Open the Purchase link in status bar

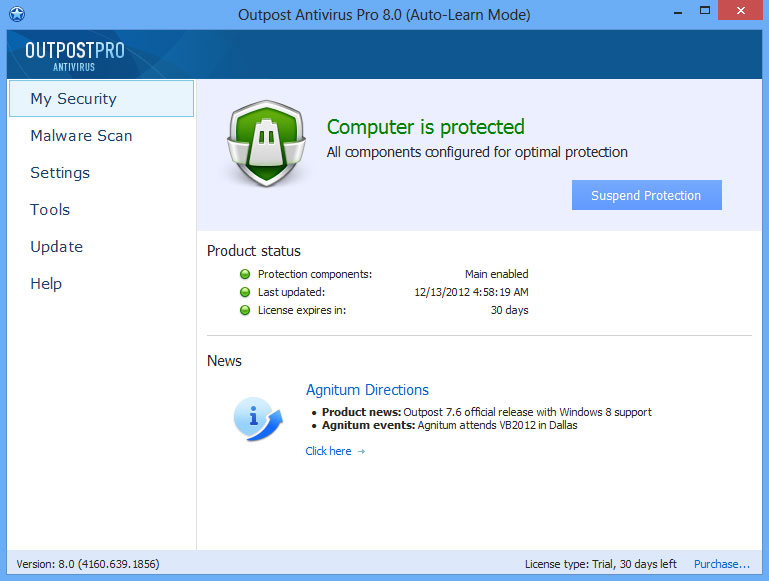pyautogui.click(x=721, y=564)
